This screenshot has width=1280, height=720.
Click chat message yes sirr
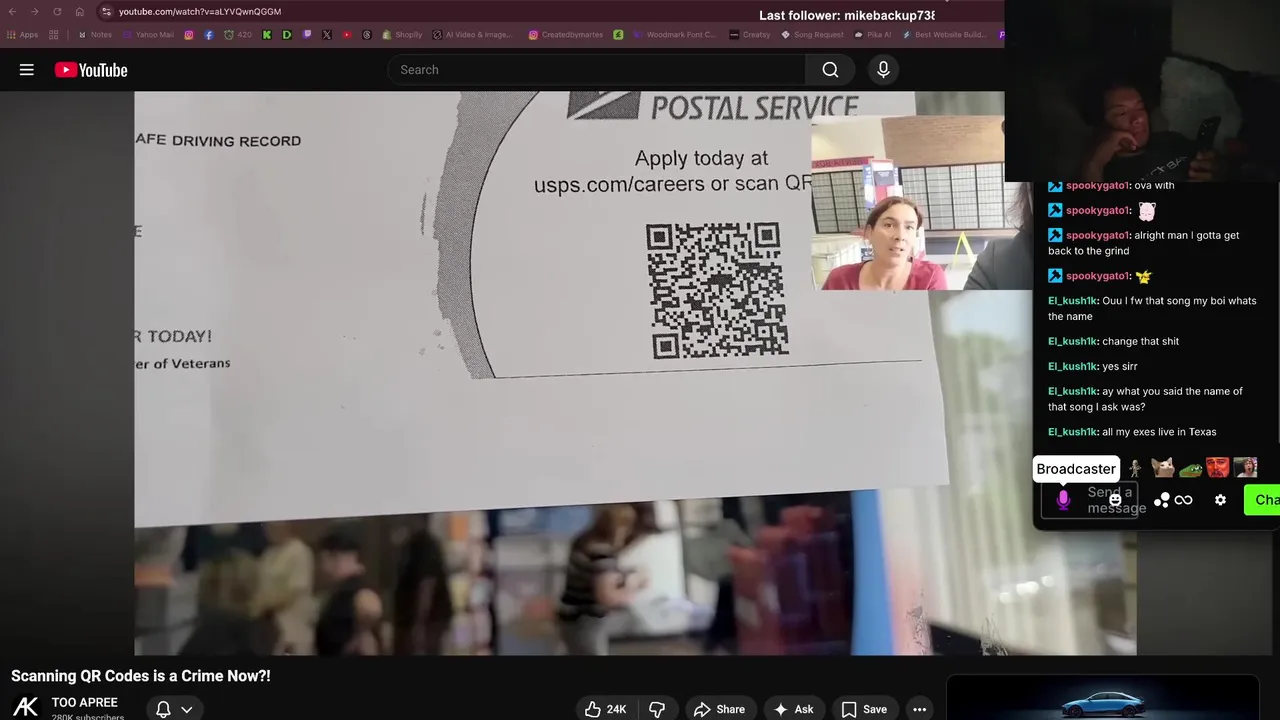pyautogui.click(x=1092, y=366)
